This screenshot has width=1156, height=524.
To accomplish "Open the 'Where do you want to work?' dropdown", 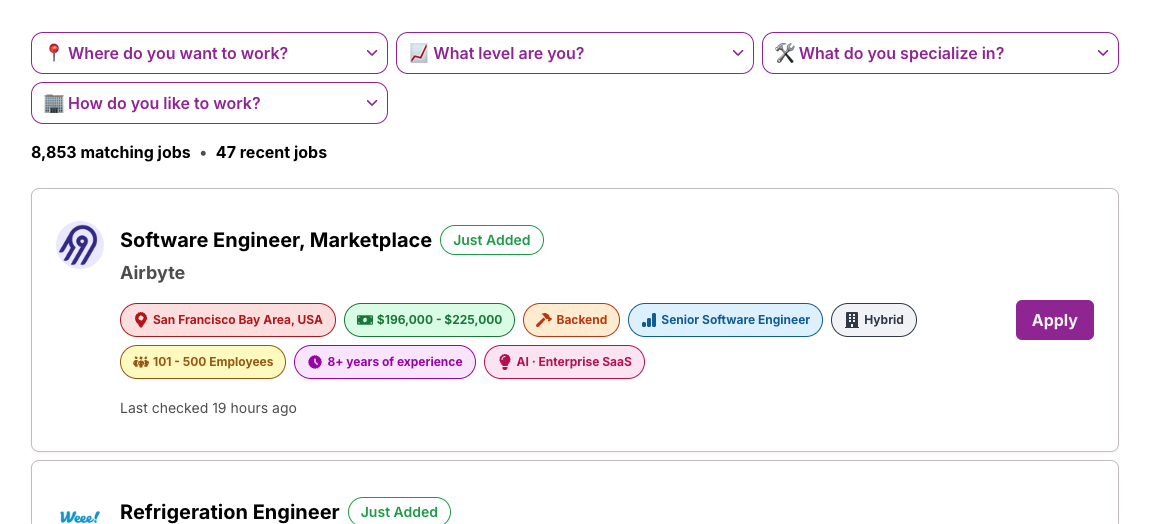I will 209,53.
